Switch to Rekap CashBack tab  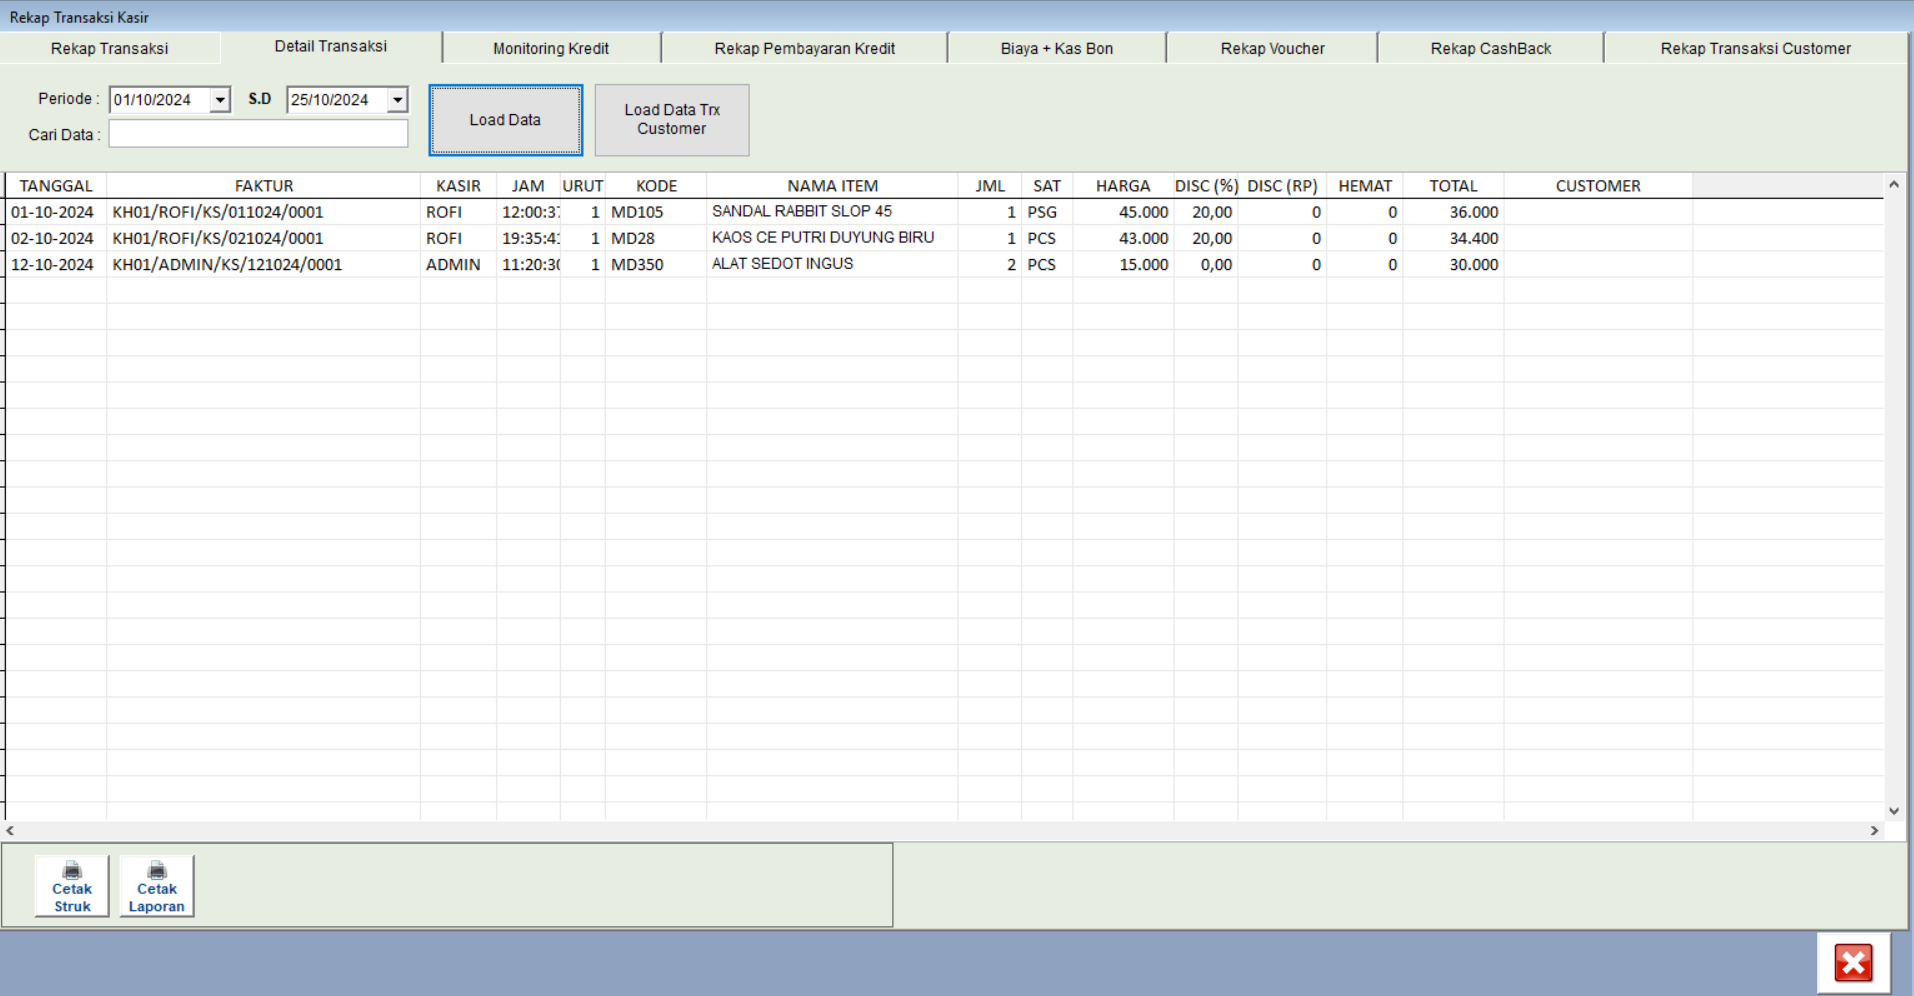[1490, 48]
